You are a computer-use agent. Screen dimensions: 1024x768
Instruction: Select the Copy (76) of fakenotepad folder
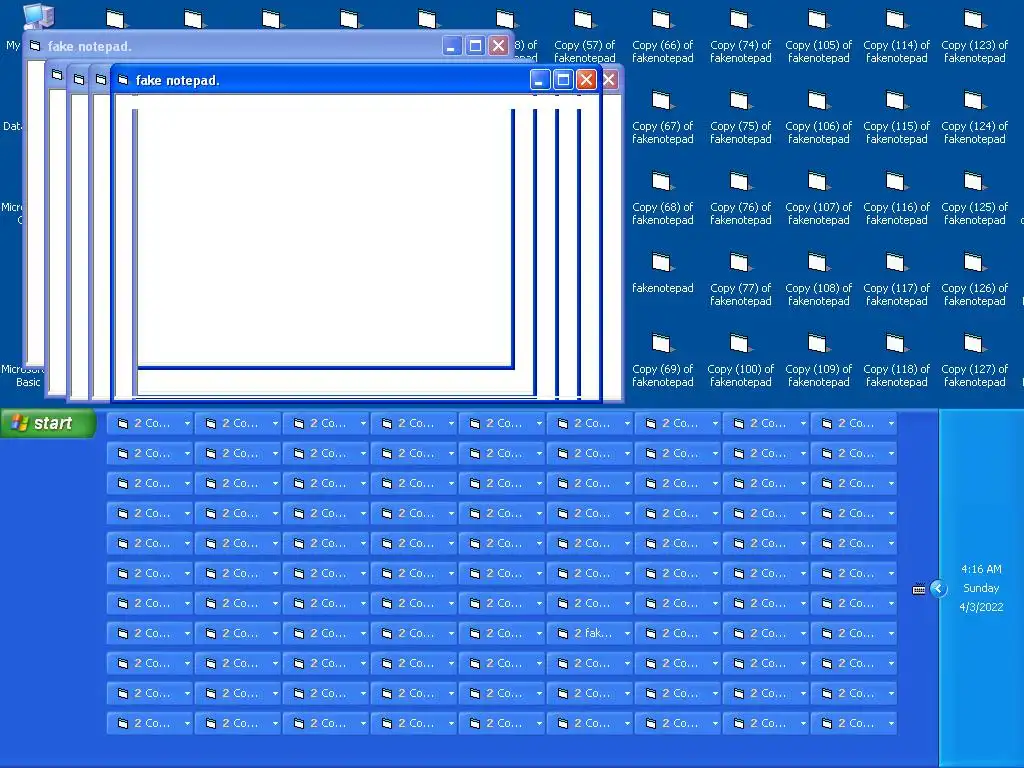(740, 199)
